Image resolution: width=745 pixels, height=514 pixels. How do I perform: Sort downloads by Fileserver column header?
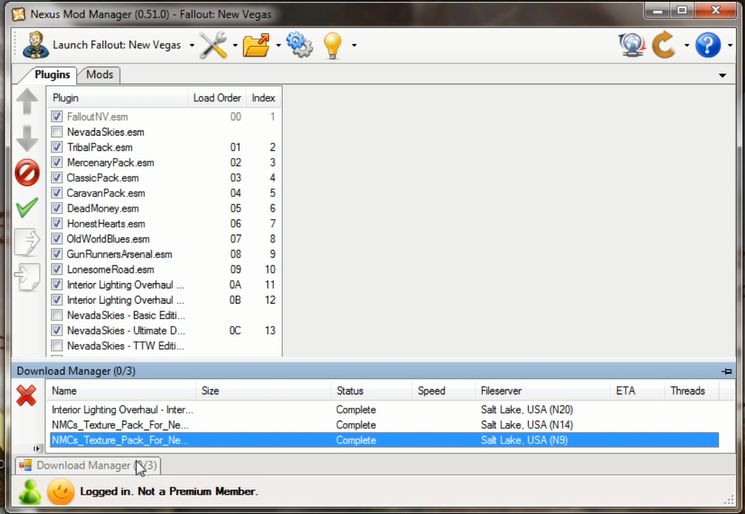point(542,391)
